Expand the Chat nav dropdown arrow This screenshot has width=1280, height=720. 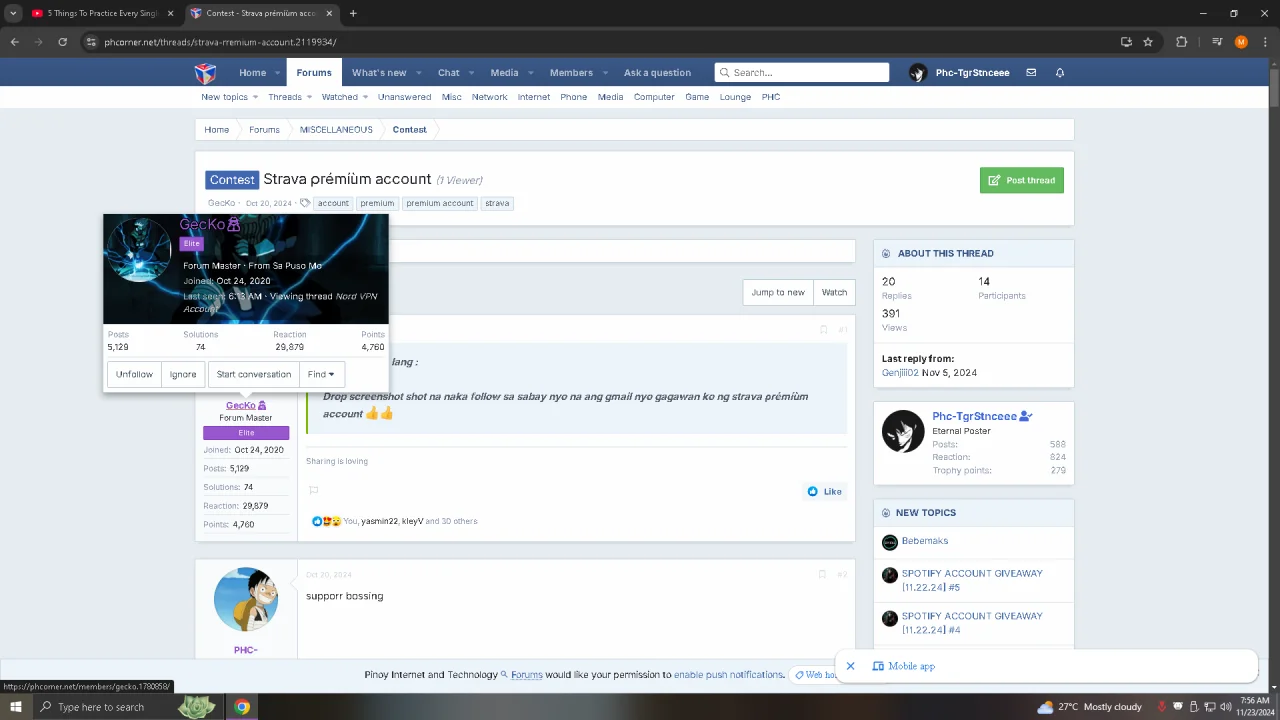point(471,73)
